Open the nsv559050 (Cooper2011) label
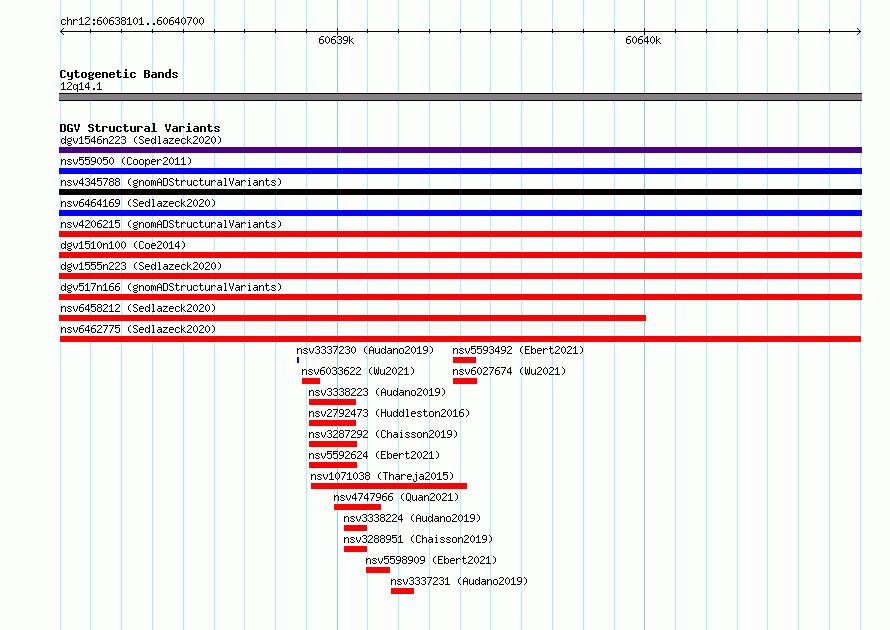Screen dimensions: 890x630 point(126,161)
